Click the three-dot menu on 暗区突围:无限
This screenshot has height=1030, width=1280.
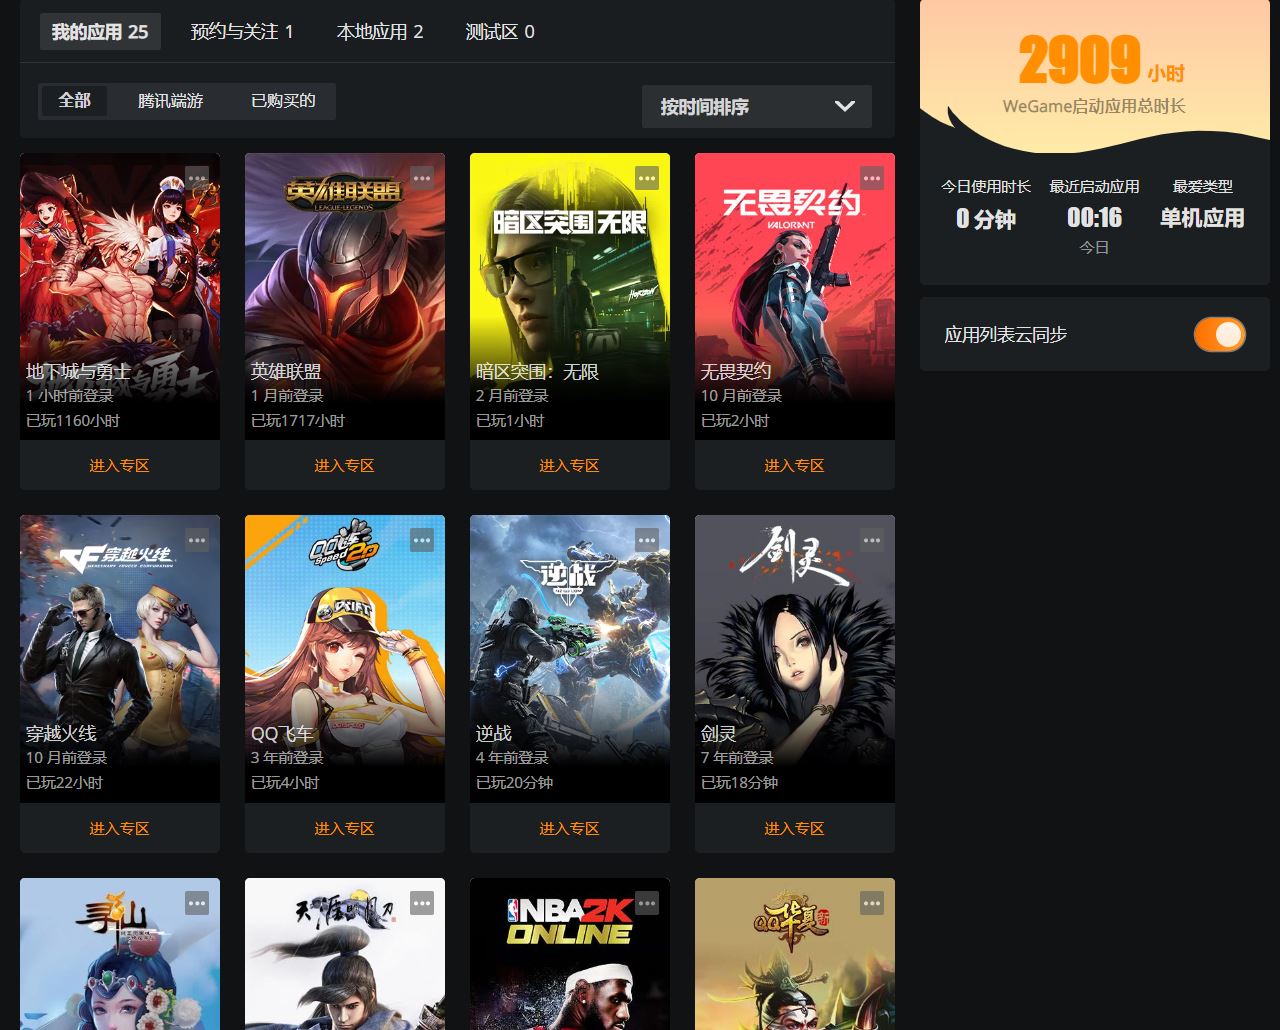(647, 178)
